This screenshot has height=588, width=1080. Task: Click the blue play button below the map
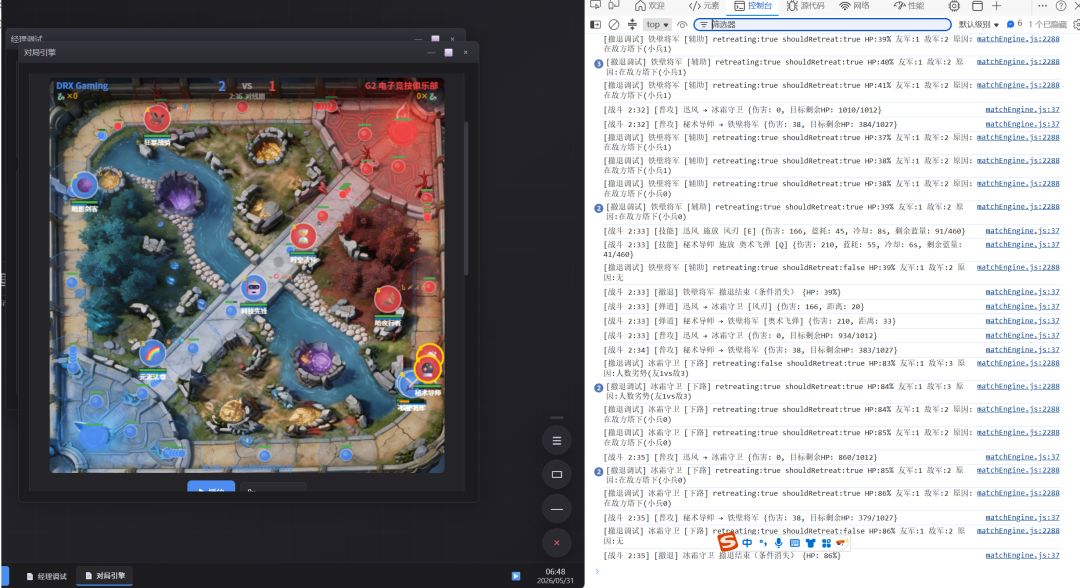tap(211, 486)
